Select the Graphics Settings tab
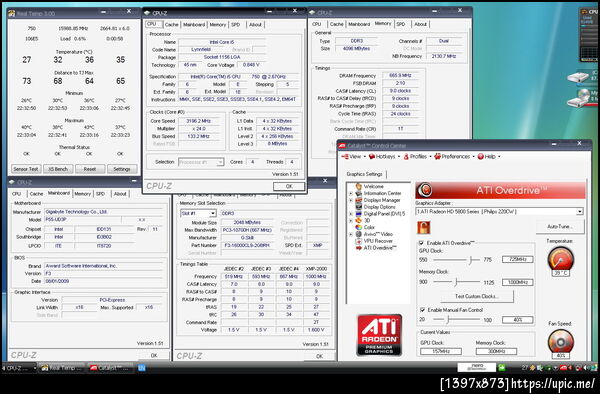 coord(364,174)
